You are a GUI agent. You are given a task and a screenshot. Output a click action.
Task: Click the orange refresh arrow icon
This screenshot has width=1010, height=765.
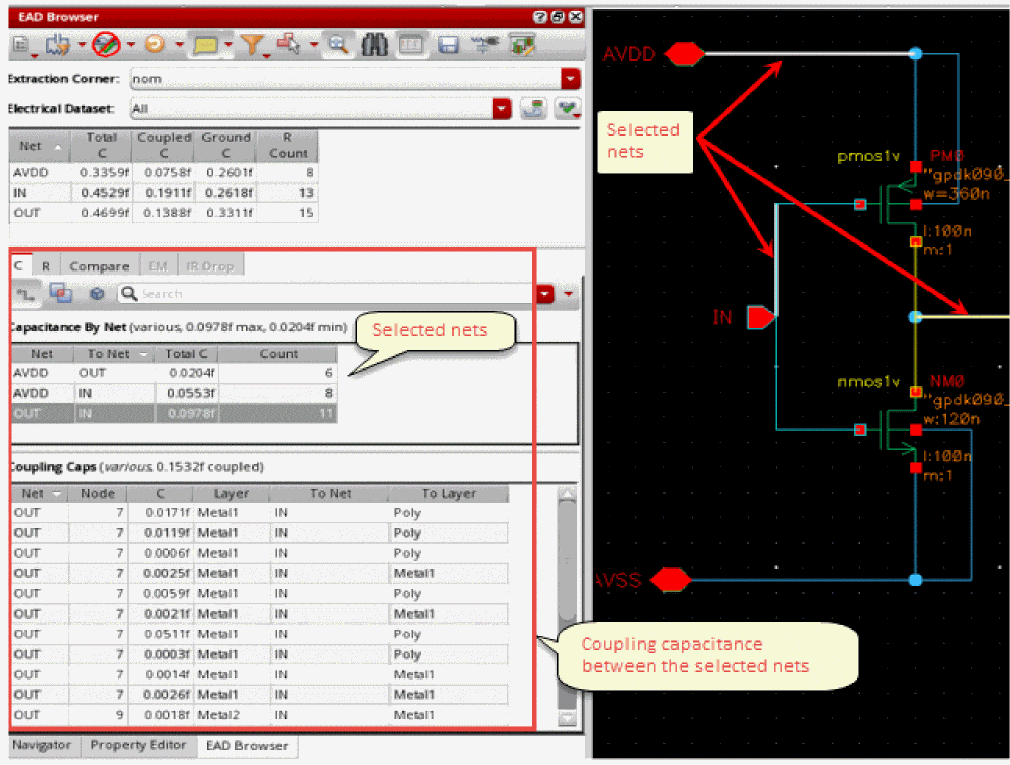[155, 45]
